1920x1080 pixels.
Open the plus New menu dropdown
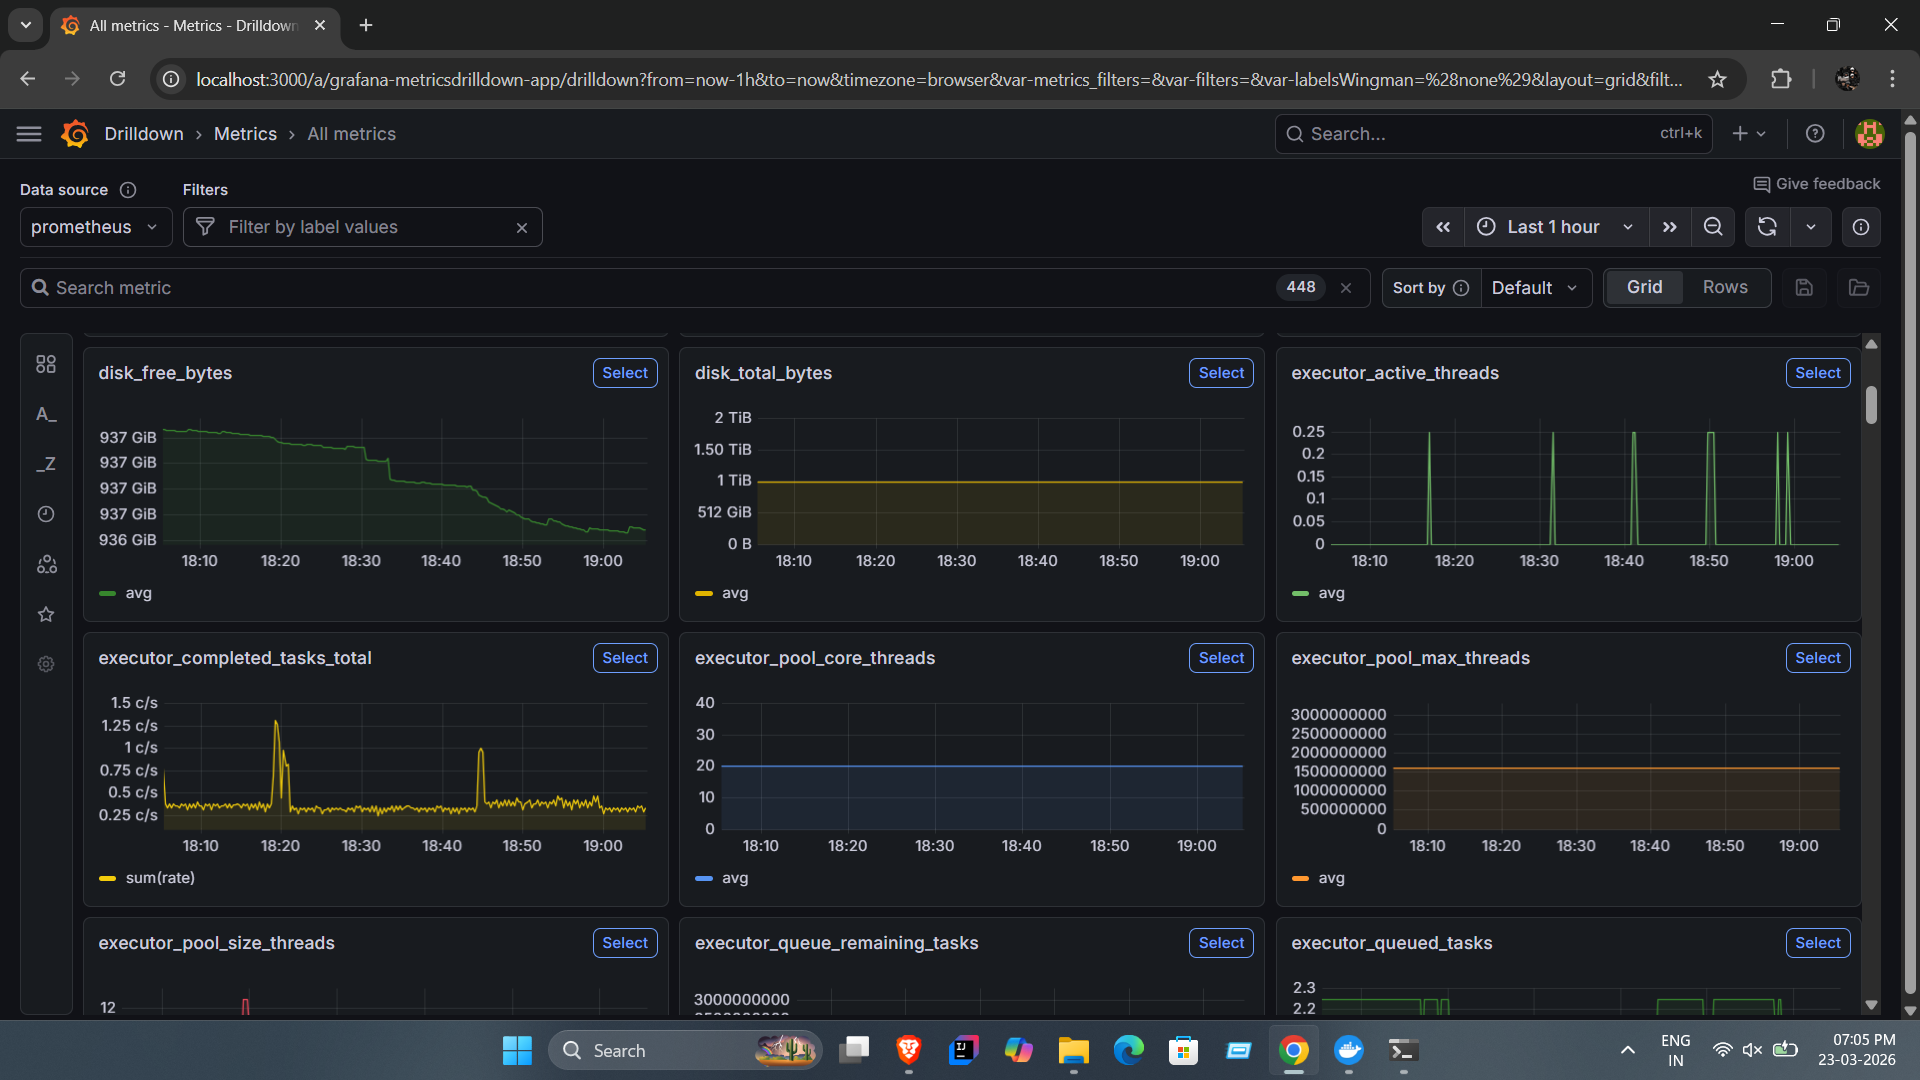click(1749, 134)
